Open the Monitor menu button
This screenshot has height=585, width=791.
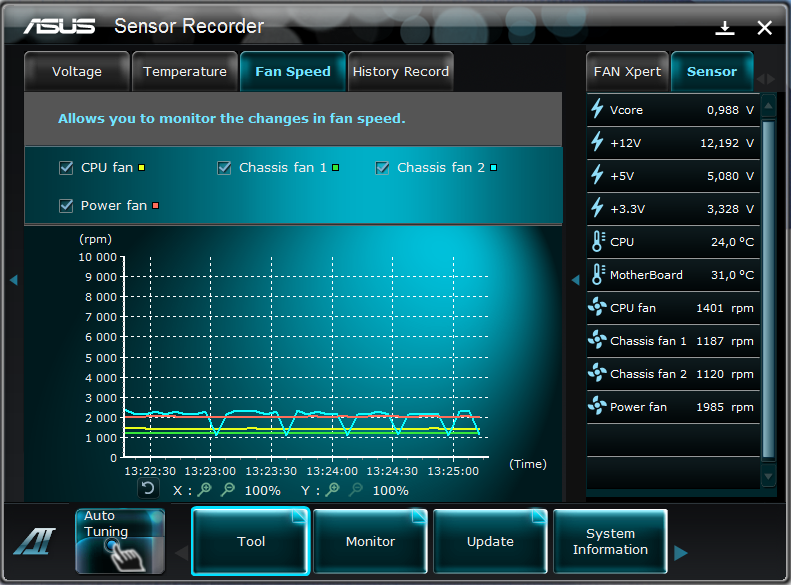tap(370, 541)
